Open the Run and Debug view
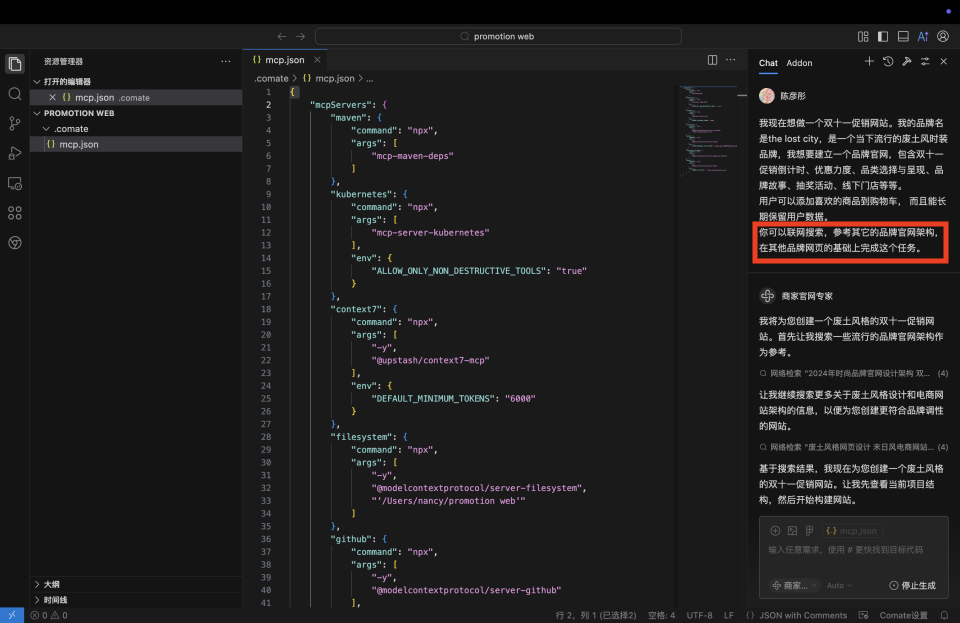Image resolution: width=960 pixels, height=623 pixels. point(15,153)
